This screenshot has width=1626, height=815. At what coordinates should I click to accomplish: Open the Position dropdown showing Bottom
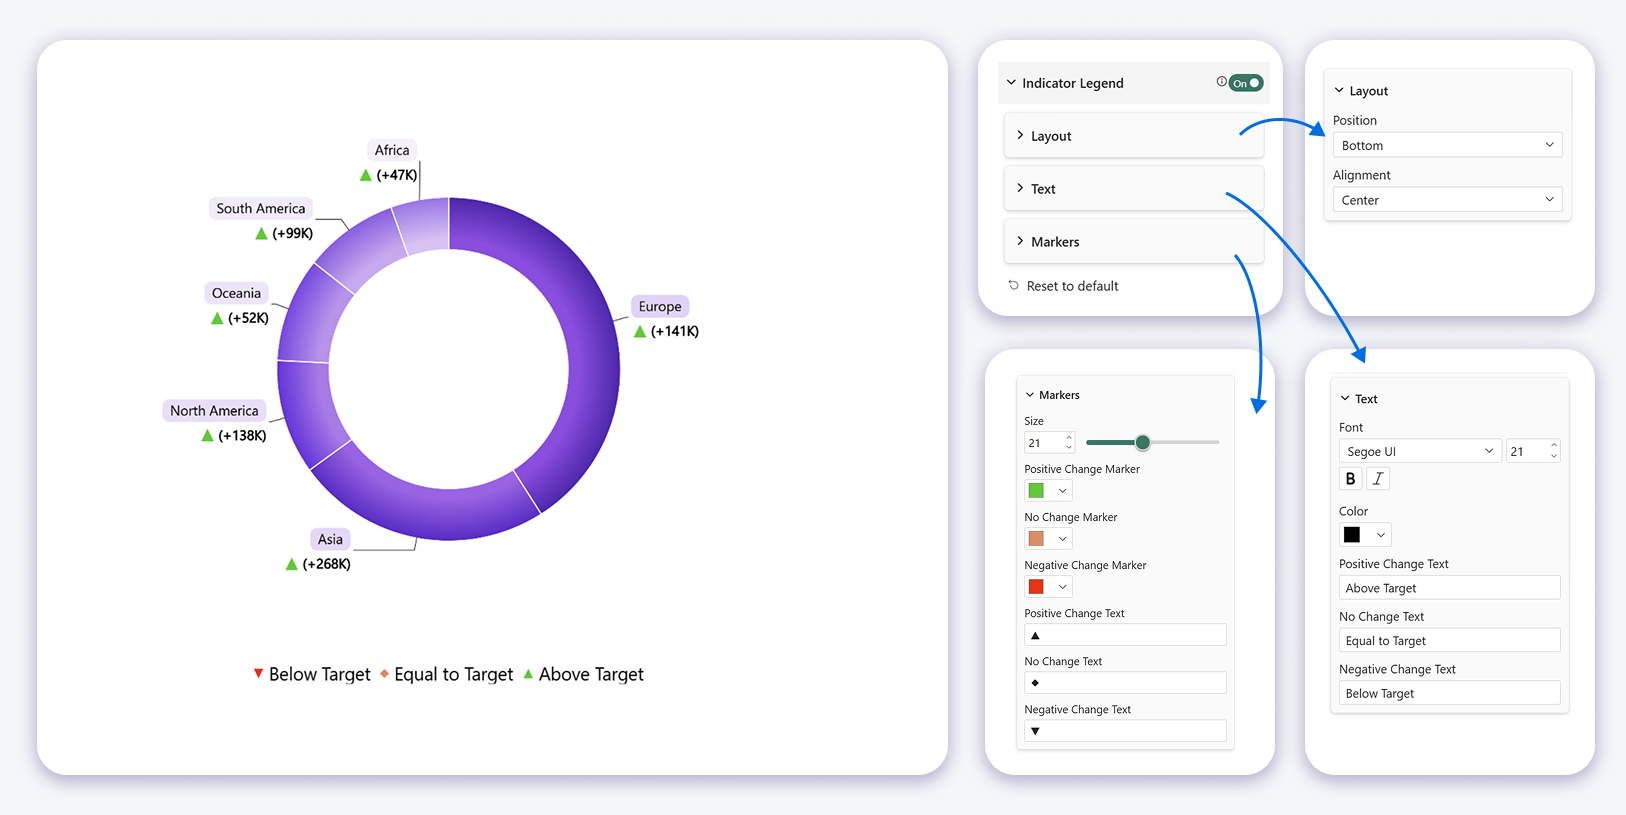click(x=1447, y=145)
